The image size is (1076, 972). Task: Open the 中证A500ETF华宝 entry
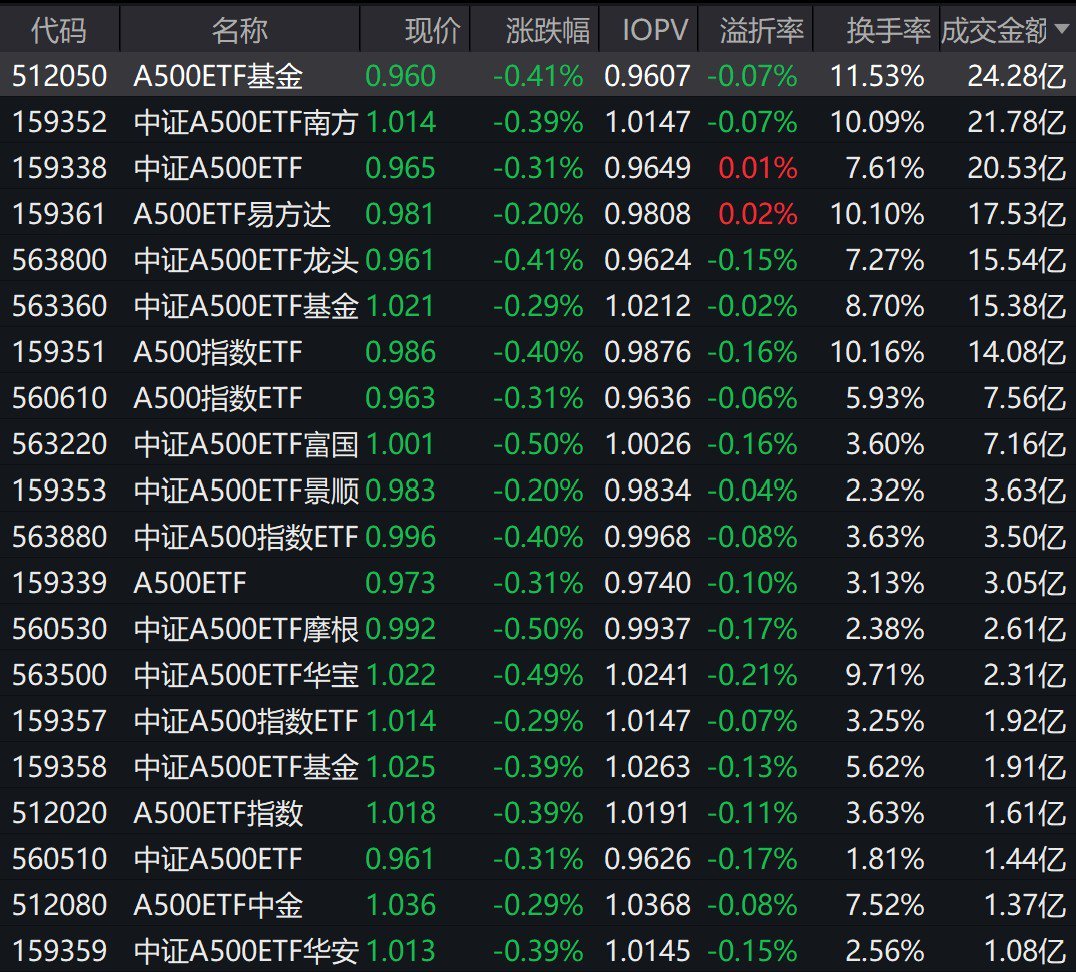point(245,674)
